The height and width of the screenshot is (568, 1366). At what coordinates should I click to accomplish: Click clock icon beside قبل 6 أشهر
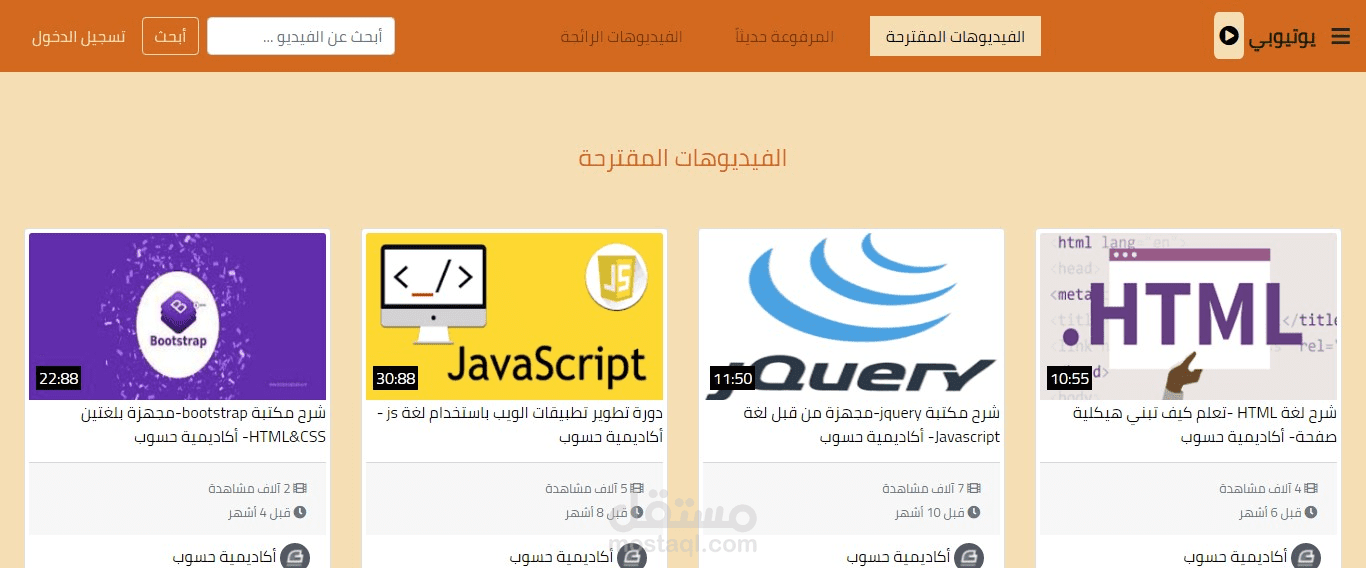point(1311,512)
